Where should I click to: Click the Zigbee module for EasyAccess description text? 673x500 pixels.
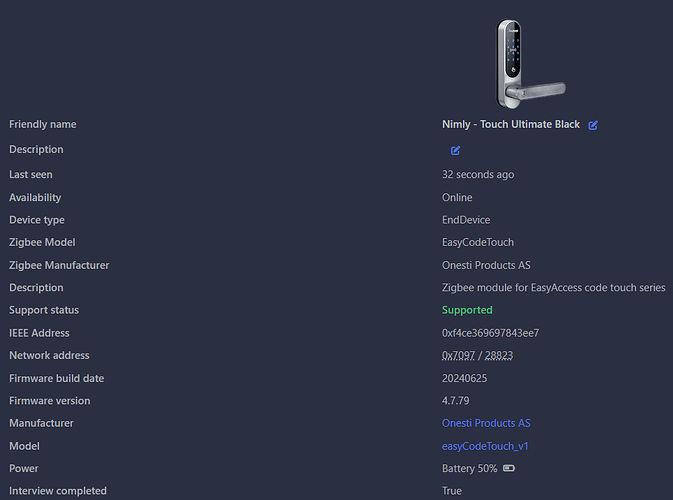[553, 288]
